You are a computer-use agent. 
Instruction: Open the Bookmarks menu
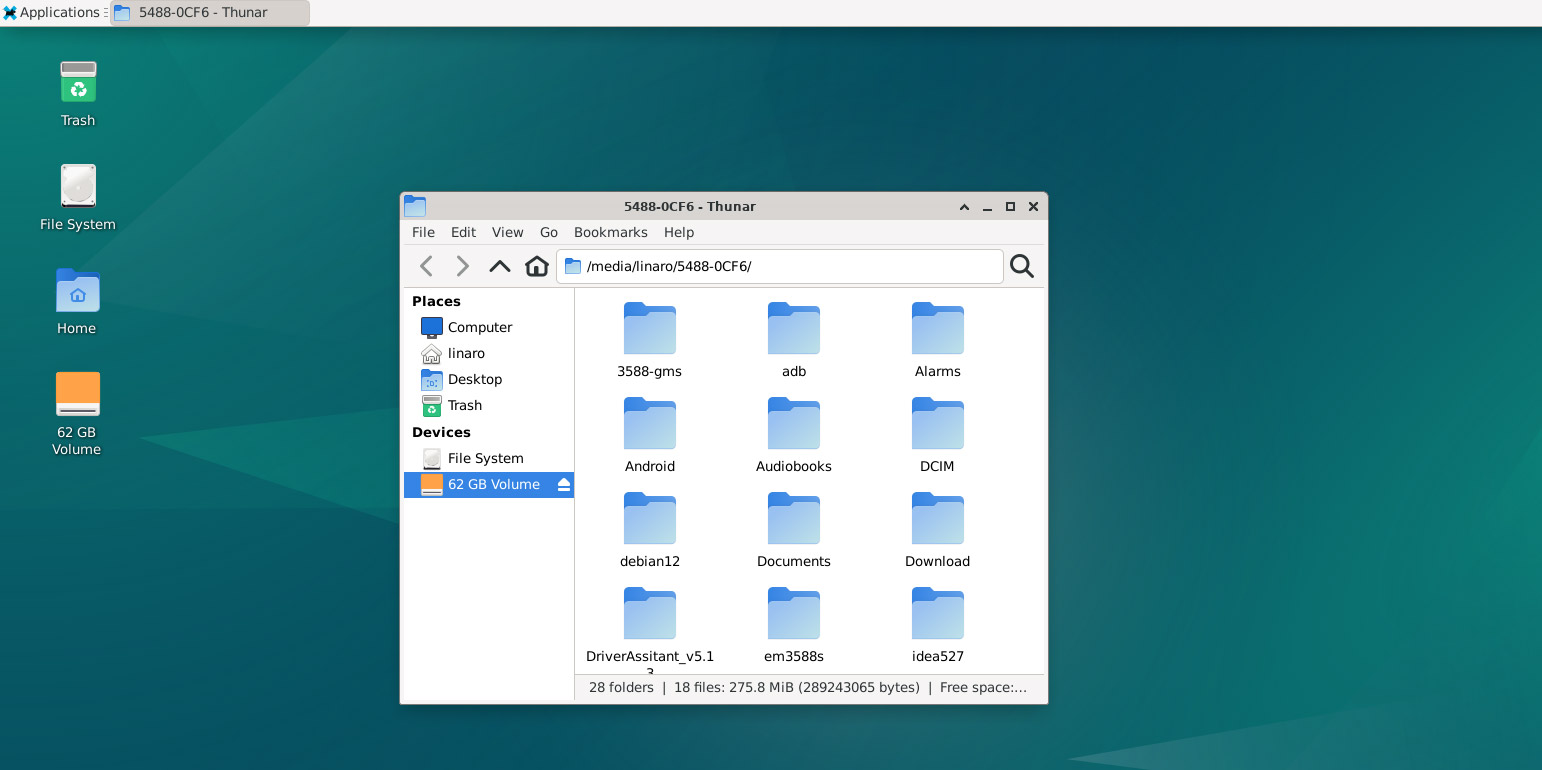click(610, 232)
